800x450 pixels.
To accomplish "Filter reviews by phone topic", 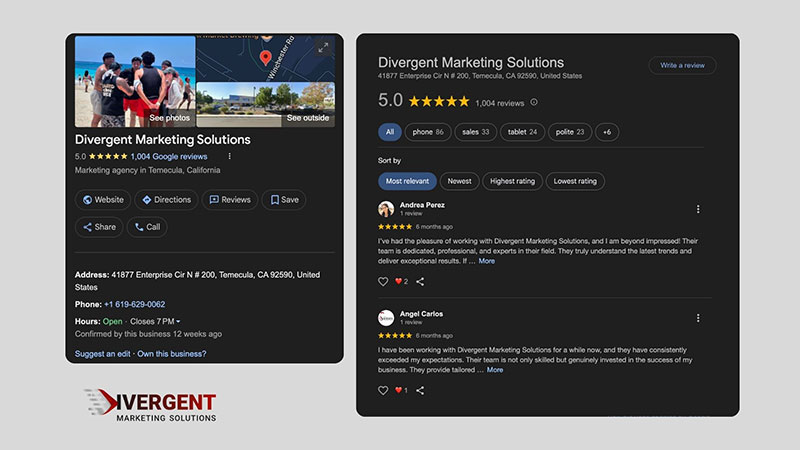I will pos(428,132).
